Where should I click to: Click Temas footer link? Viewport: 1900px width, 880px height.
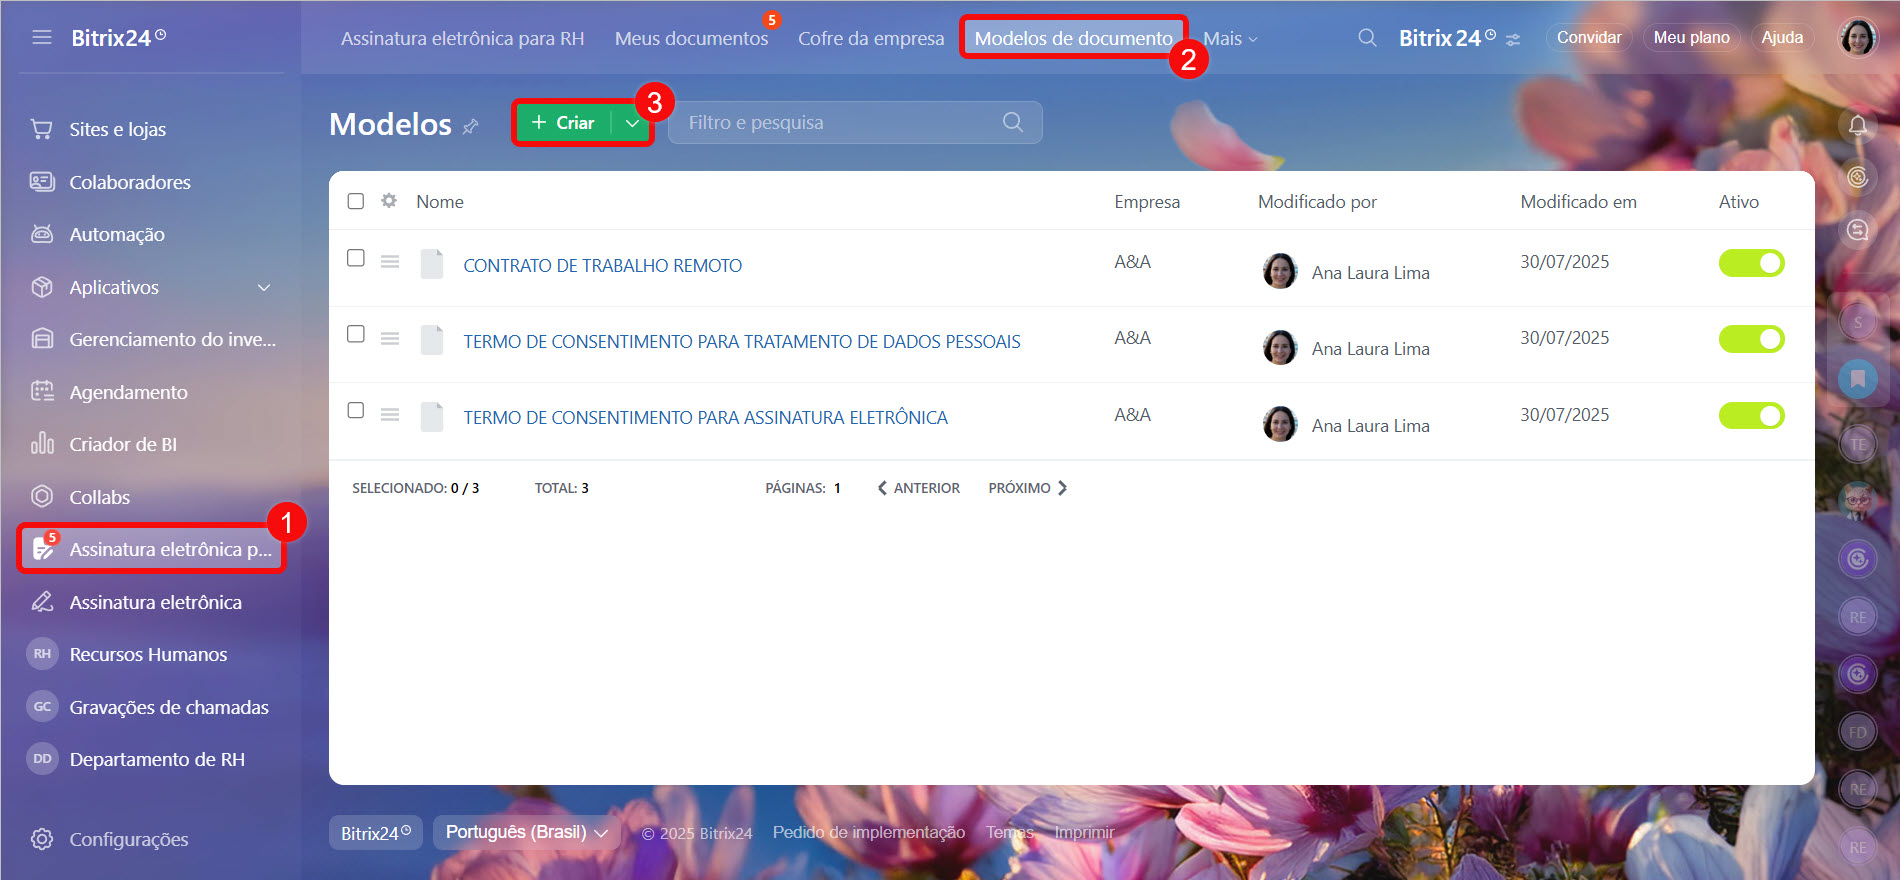[x=1009, y=832]
